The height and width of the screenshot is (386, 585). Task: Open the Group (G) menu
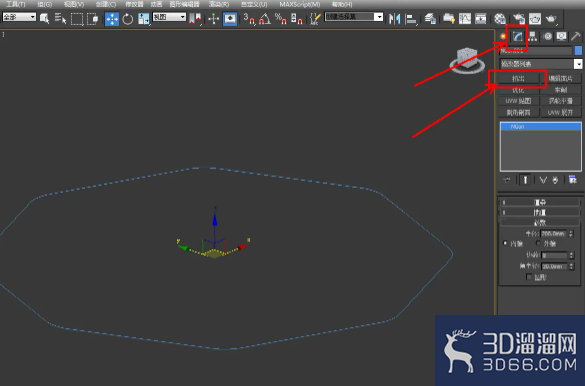(x=45, y=4)
